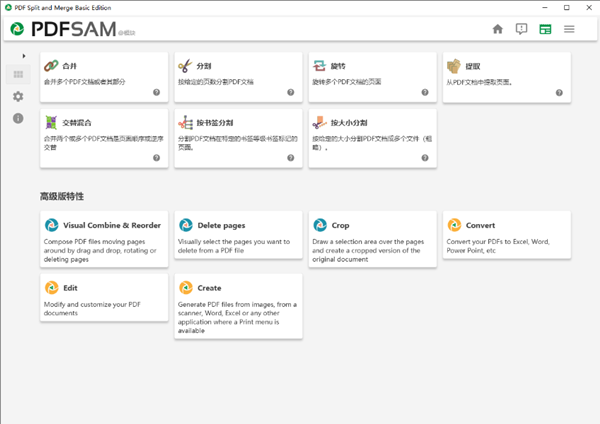Show help for the Merge module
This screenshot has height=424, width=600.
[157, 92]
